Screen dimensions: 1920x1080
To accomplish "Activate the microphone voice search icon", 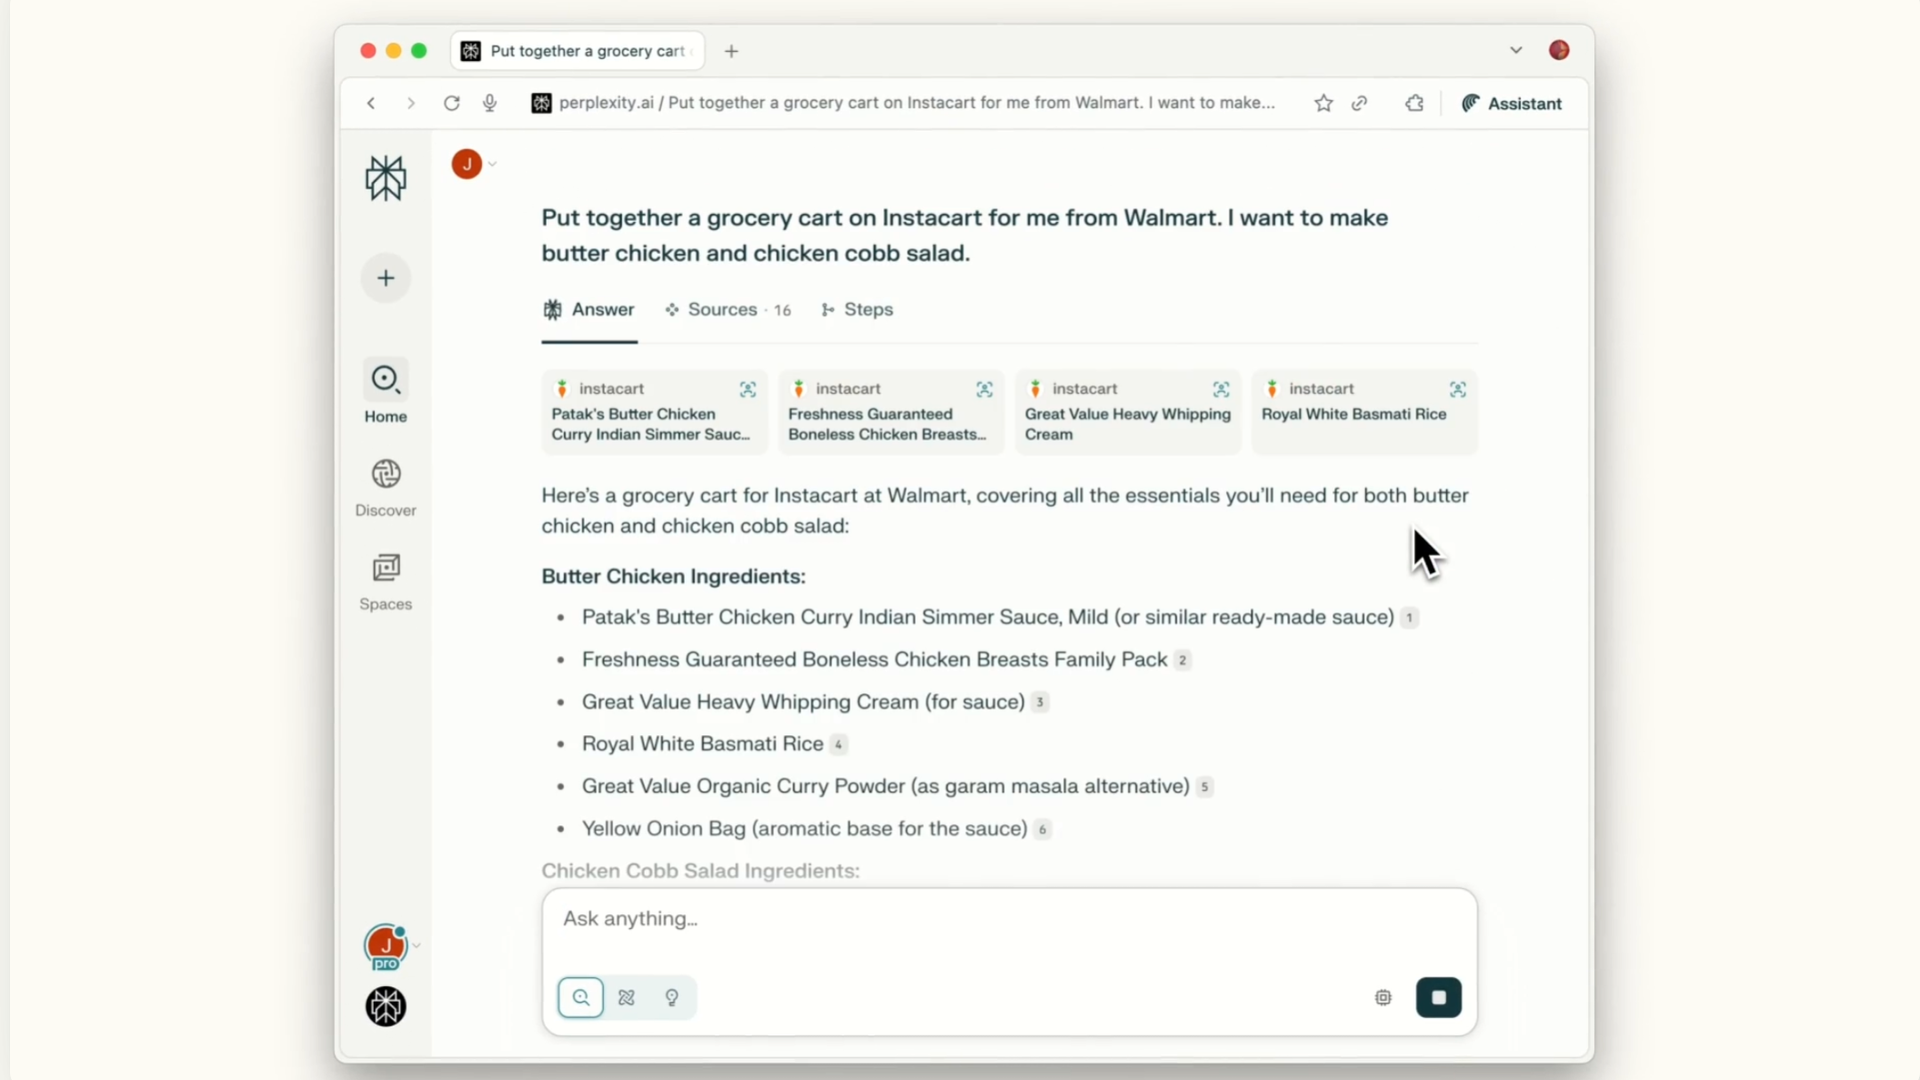I will pyautogui.click(x=489, y=103).
